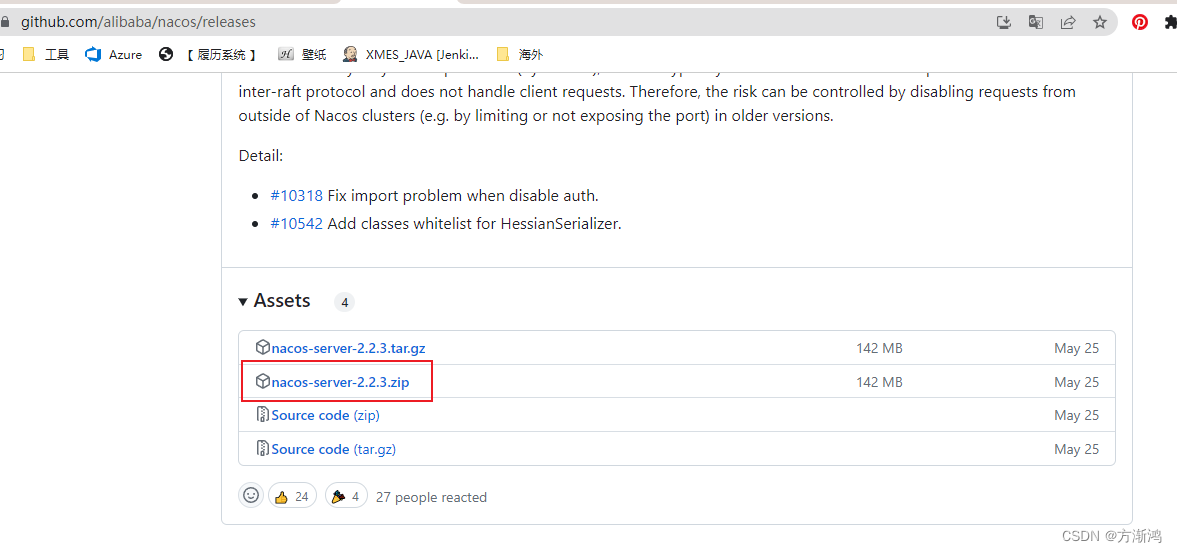
Task: Open the extensions puzzle icon
Action: pos(1171,23)
